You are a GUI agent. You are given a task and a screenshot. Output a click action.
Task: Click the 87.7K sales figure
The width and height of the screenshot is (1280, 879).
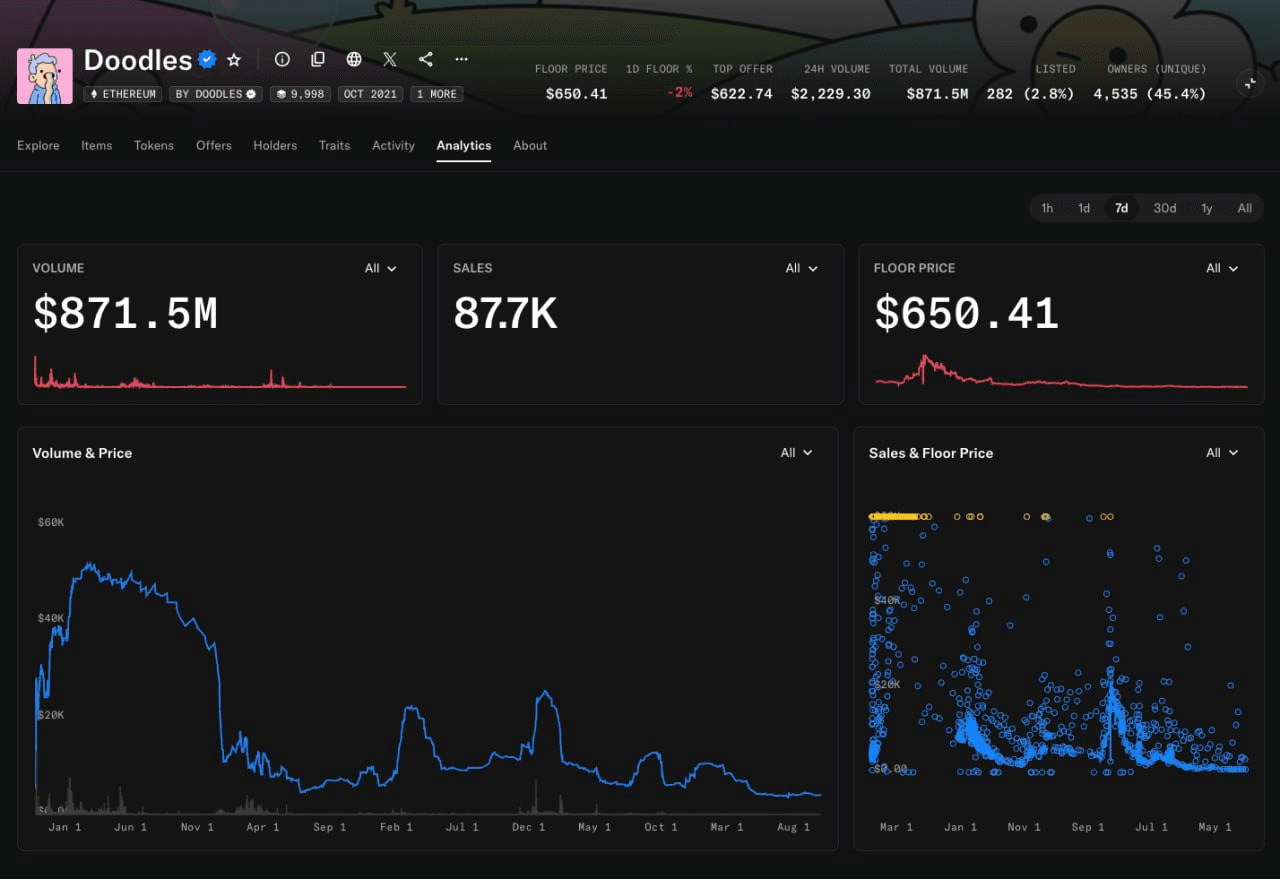point(505,314)
